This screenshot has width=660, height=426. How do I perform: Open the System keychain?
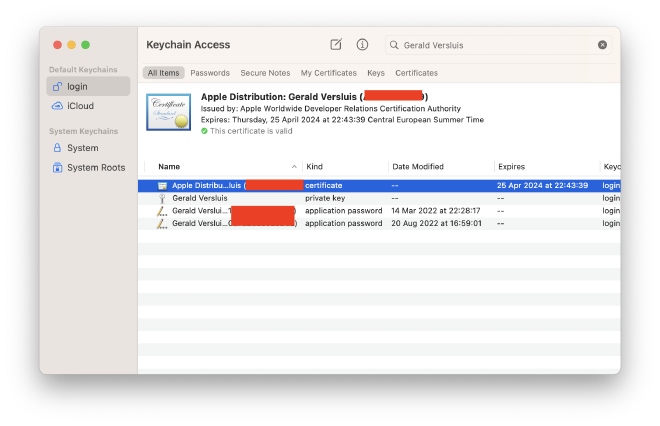[x=88, y=148]
